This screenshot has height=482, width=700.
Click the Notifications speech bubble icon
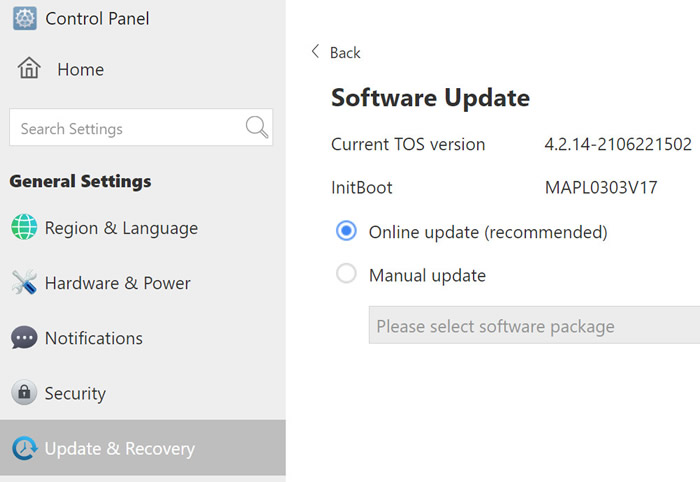tap(24, 337)
